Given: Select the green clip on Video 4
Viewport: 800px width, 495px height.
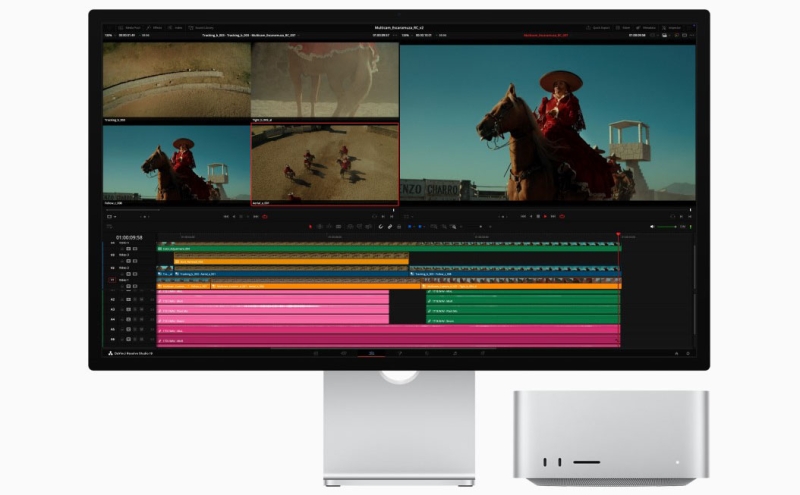Looking at the screenshot, I should coord(389,248).
